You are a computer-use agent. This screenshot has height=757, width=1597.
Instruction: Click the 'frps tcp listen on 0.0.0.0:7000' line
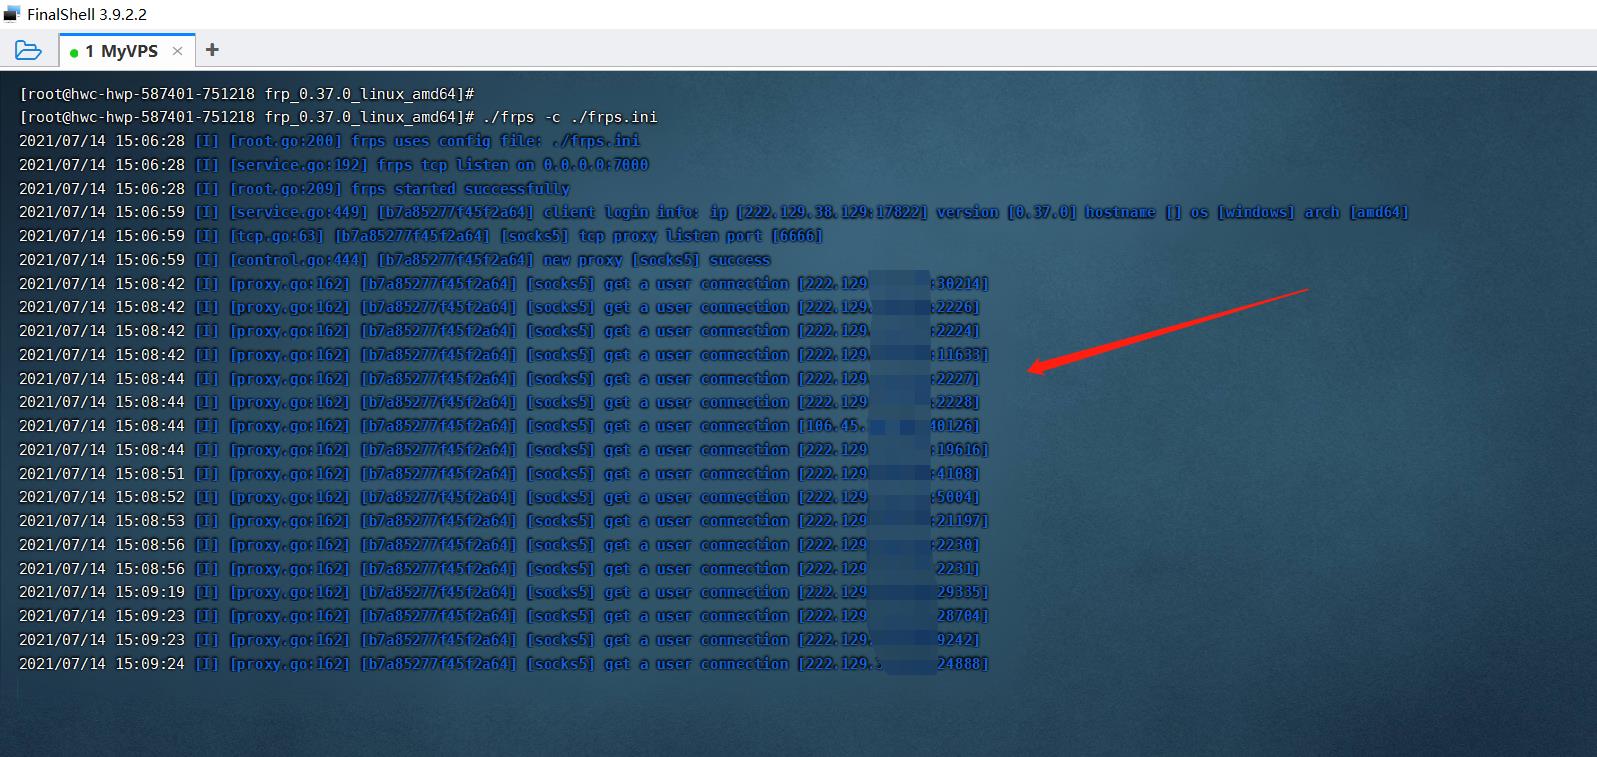tap(334, 165)
